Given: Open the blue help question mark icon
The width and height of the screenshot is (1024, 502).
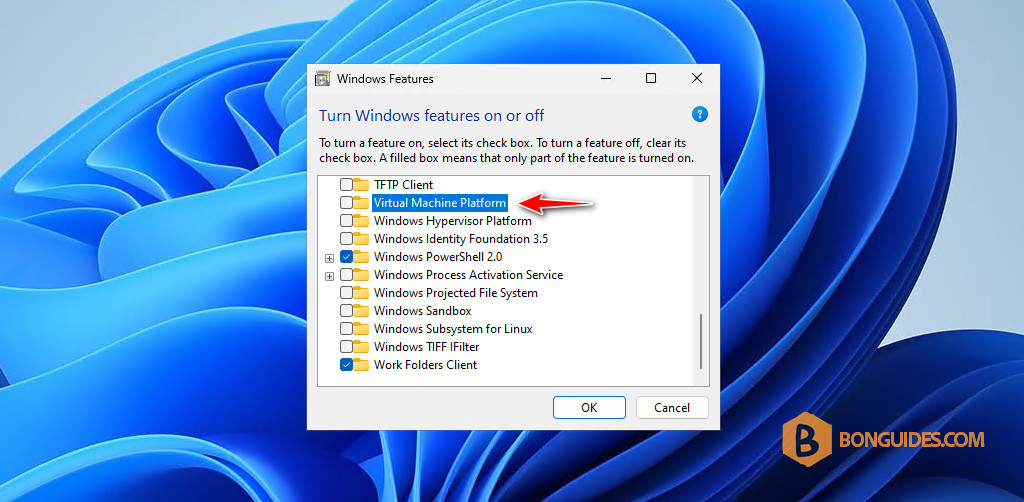Looking at the screenshot, I should pos(699,115).
